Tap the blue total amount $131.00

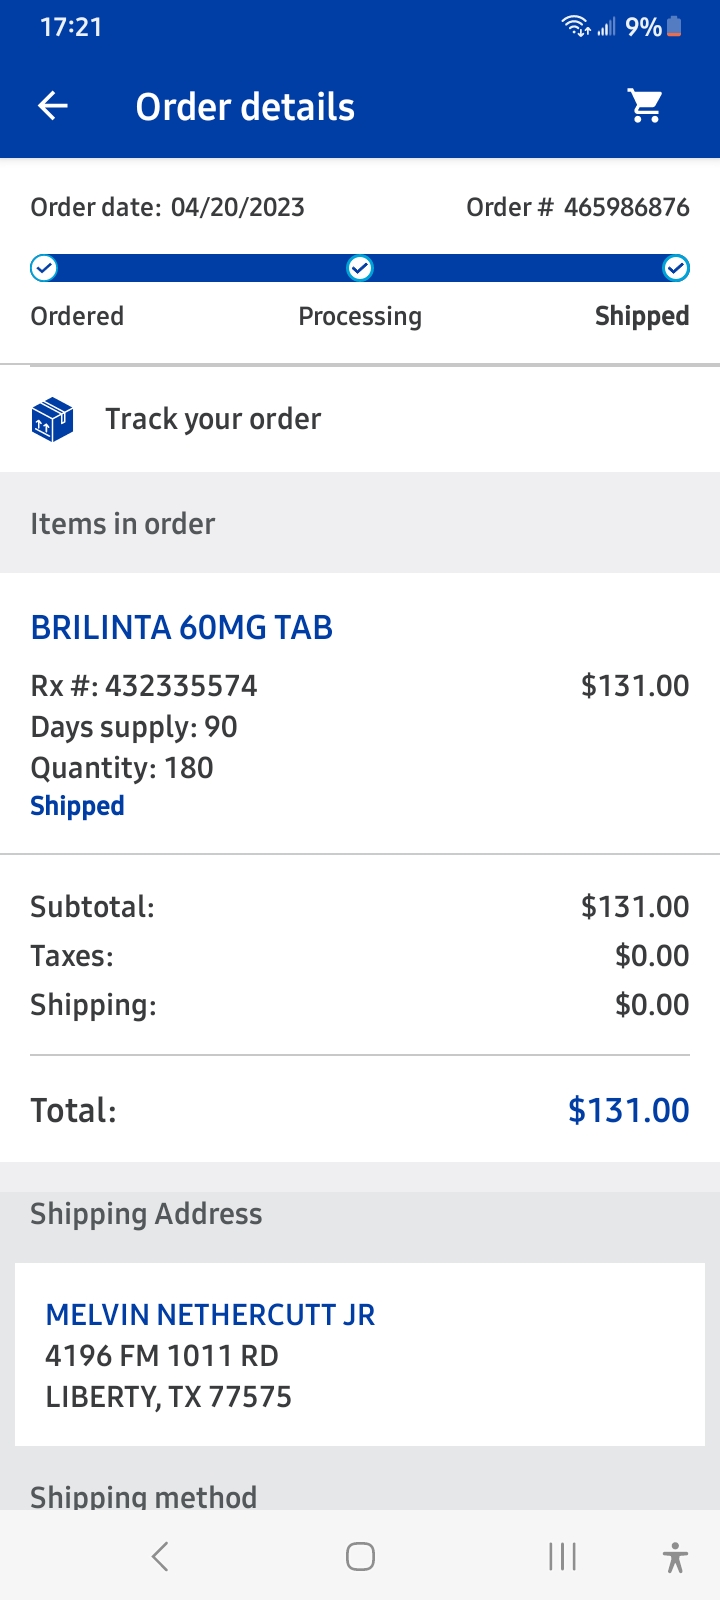628,1110
